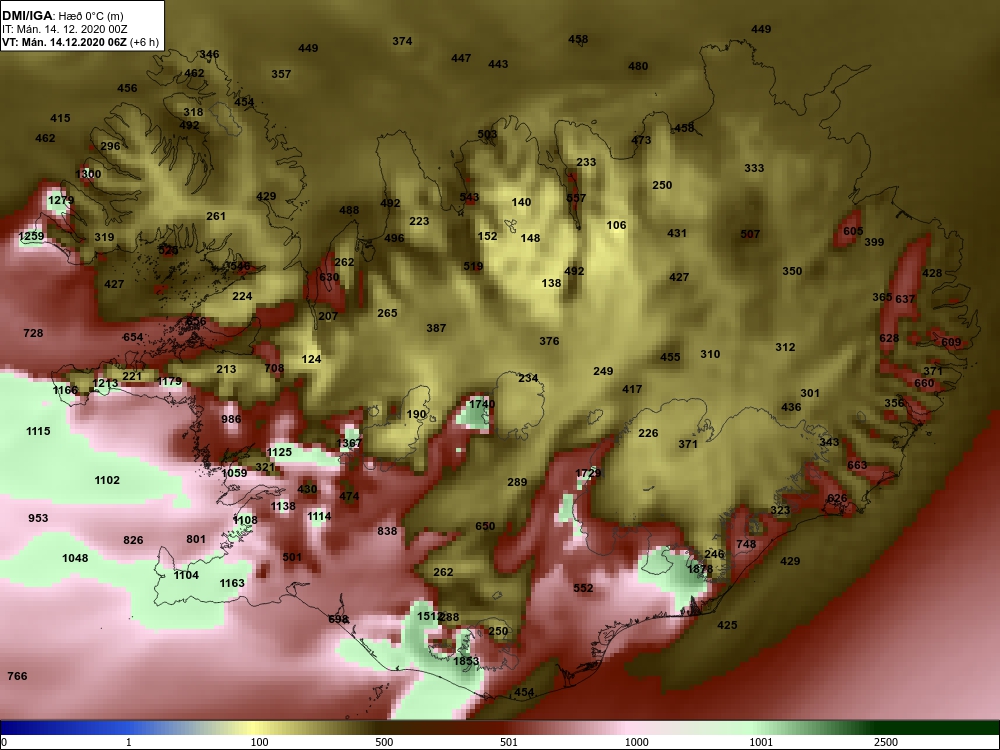Click the map value 374

(x=402, y=41)
